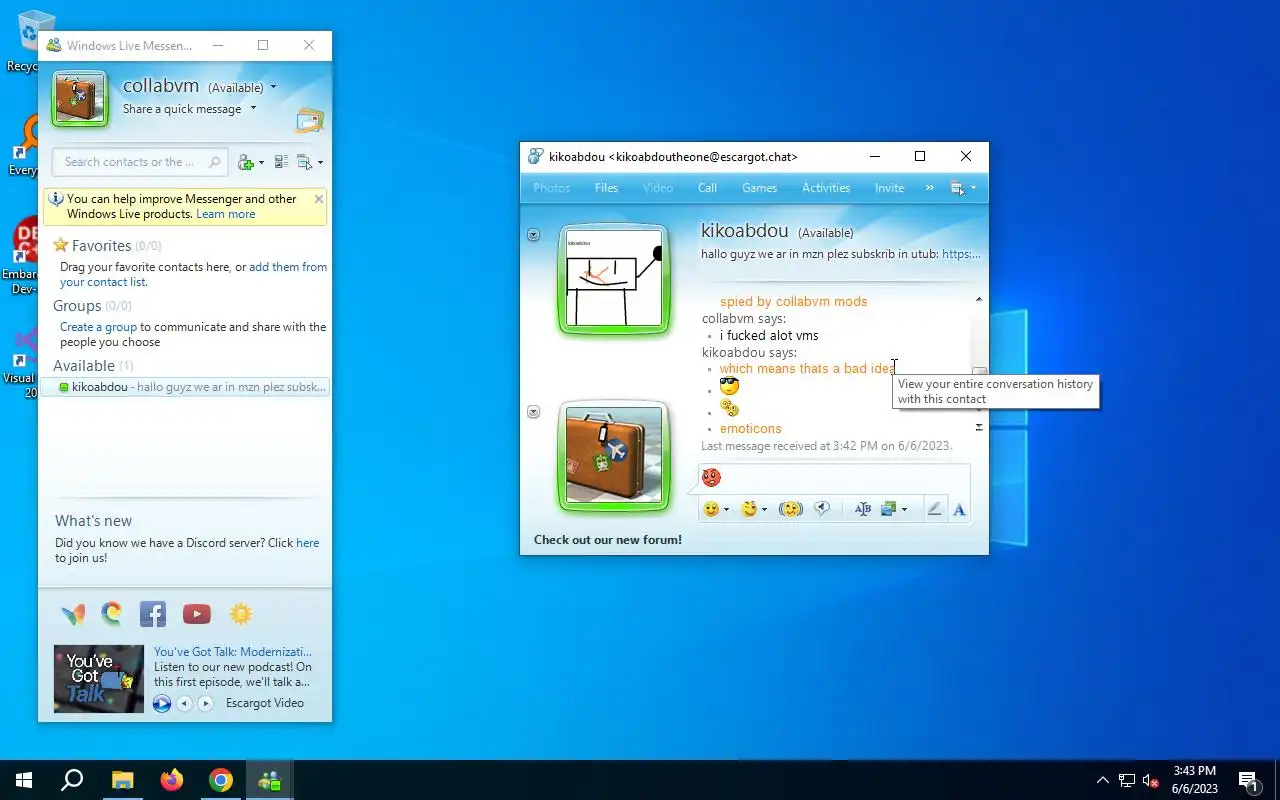Open the Windows Start button
The width and height of the screenshot is (1280, 800).
coord(24,780)
